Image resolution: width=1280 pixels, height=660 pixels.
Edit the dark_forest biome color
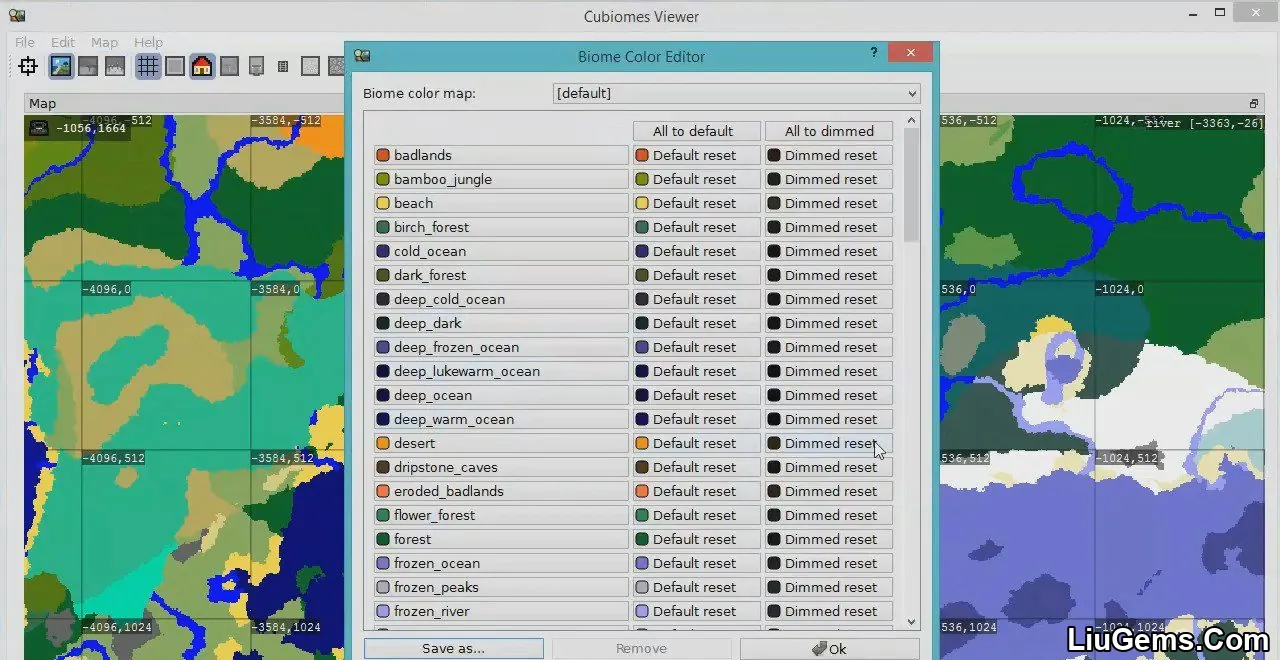click(501, 275)
